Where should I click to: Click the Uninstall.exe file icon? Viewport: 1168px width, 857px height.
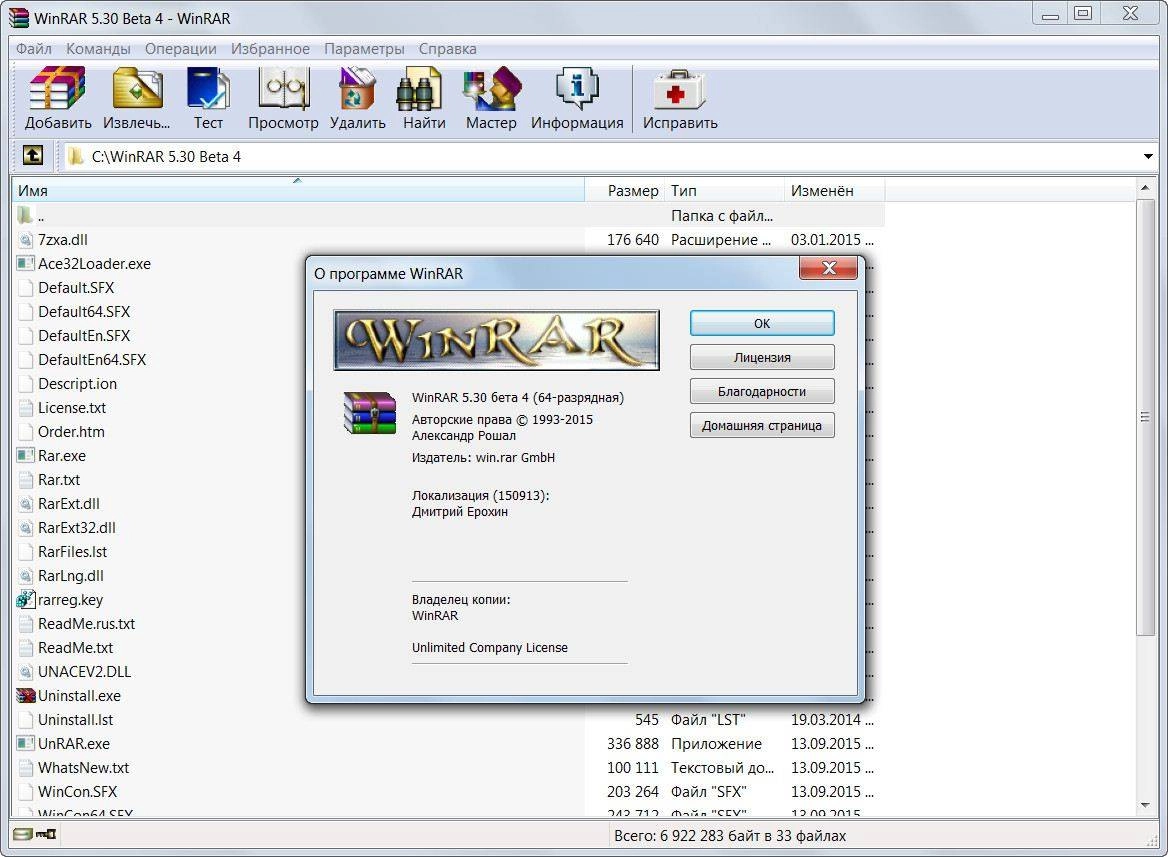point(25,696)
